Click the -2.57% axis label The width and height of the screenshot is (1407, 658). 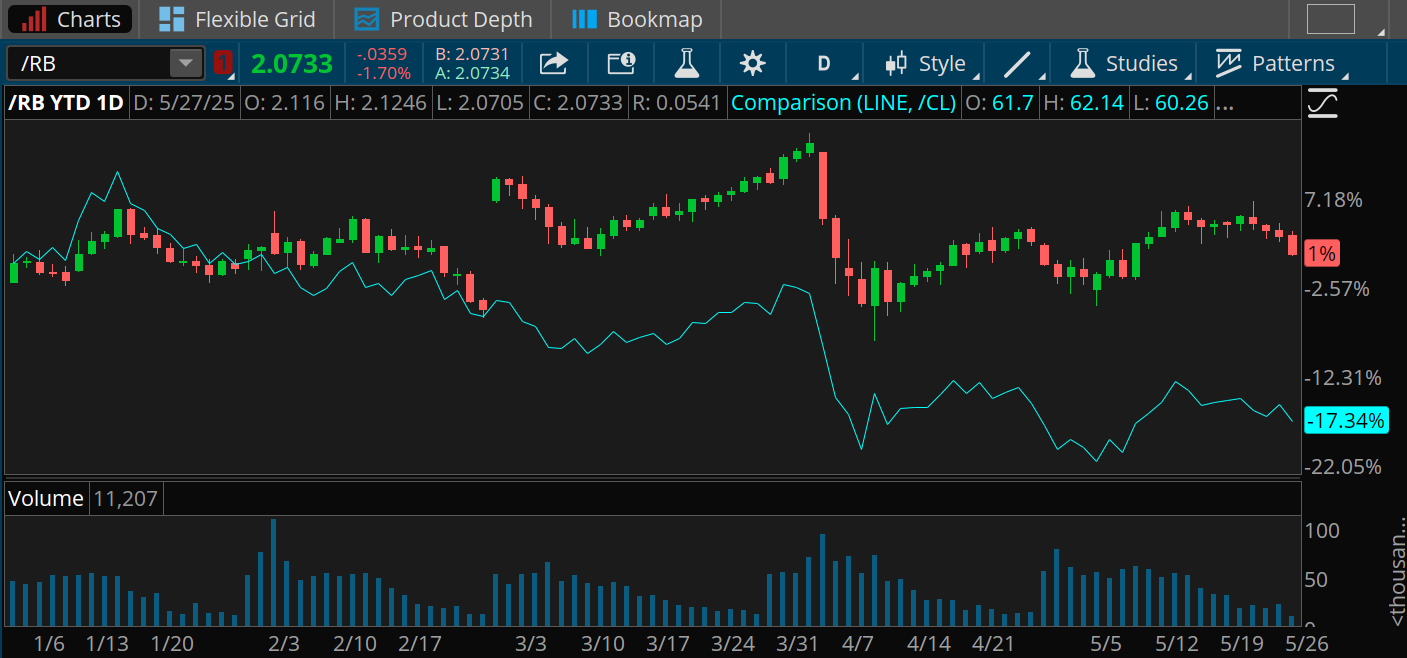click(1336, 289)
